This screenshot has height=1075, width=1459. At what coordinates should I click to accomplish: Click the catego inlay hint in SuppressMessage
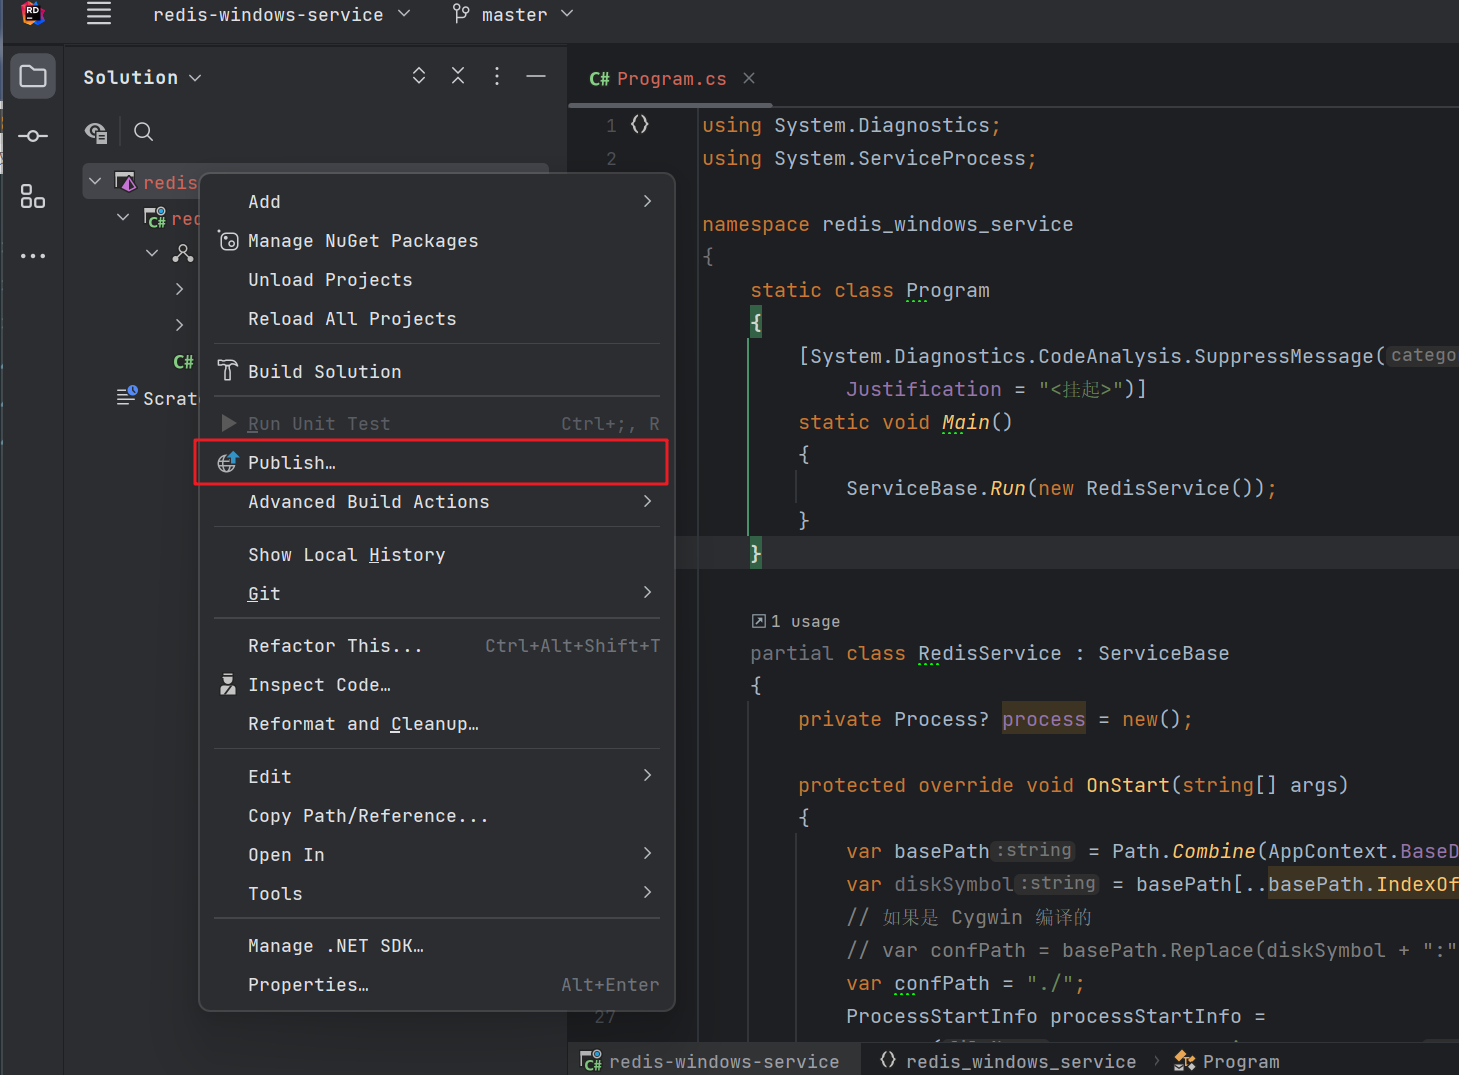click(x=1422, y=355)
